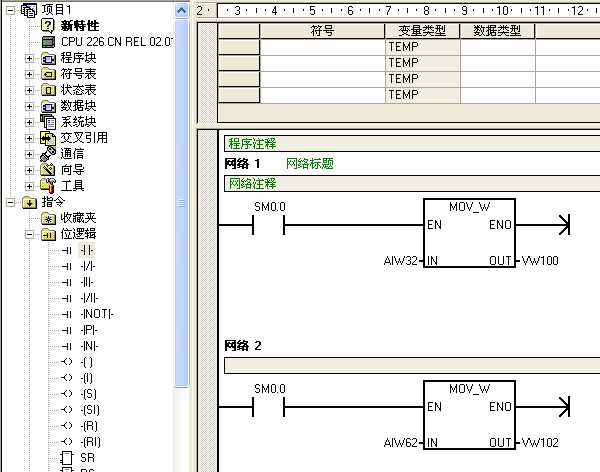Image resolution: width=600 pixels, height=472 pixels.
Task: Click the 数据块 folder icon
Action: click(x=48, y=106)
